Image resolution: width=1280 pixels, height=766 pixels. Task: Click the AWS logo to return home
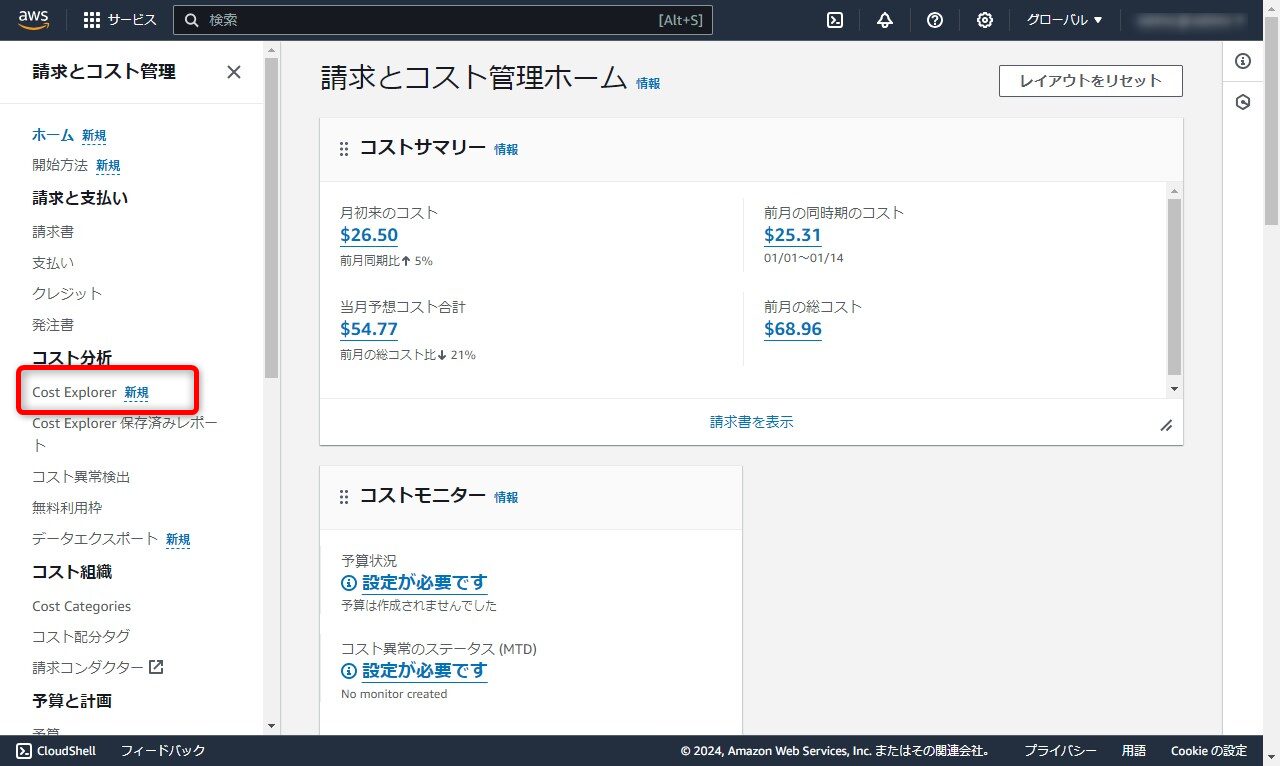click(x=33, y=18)
